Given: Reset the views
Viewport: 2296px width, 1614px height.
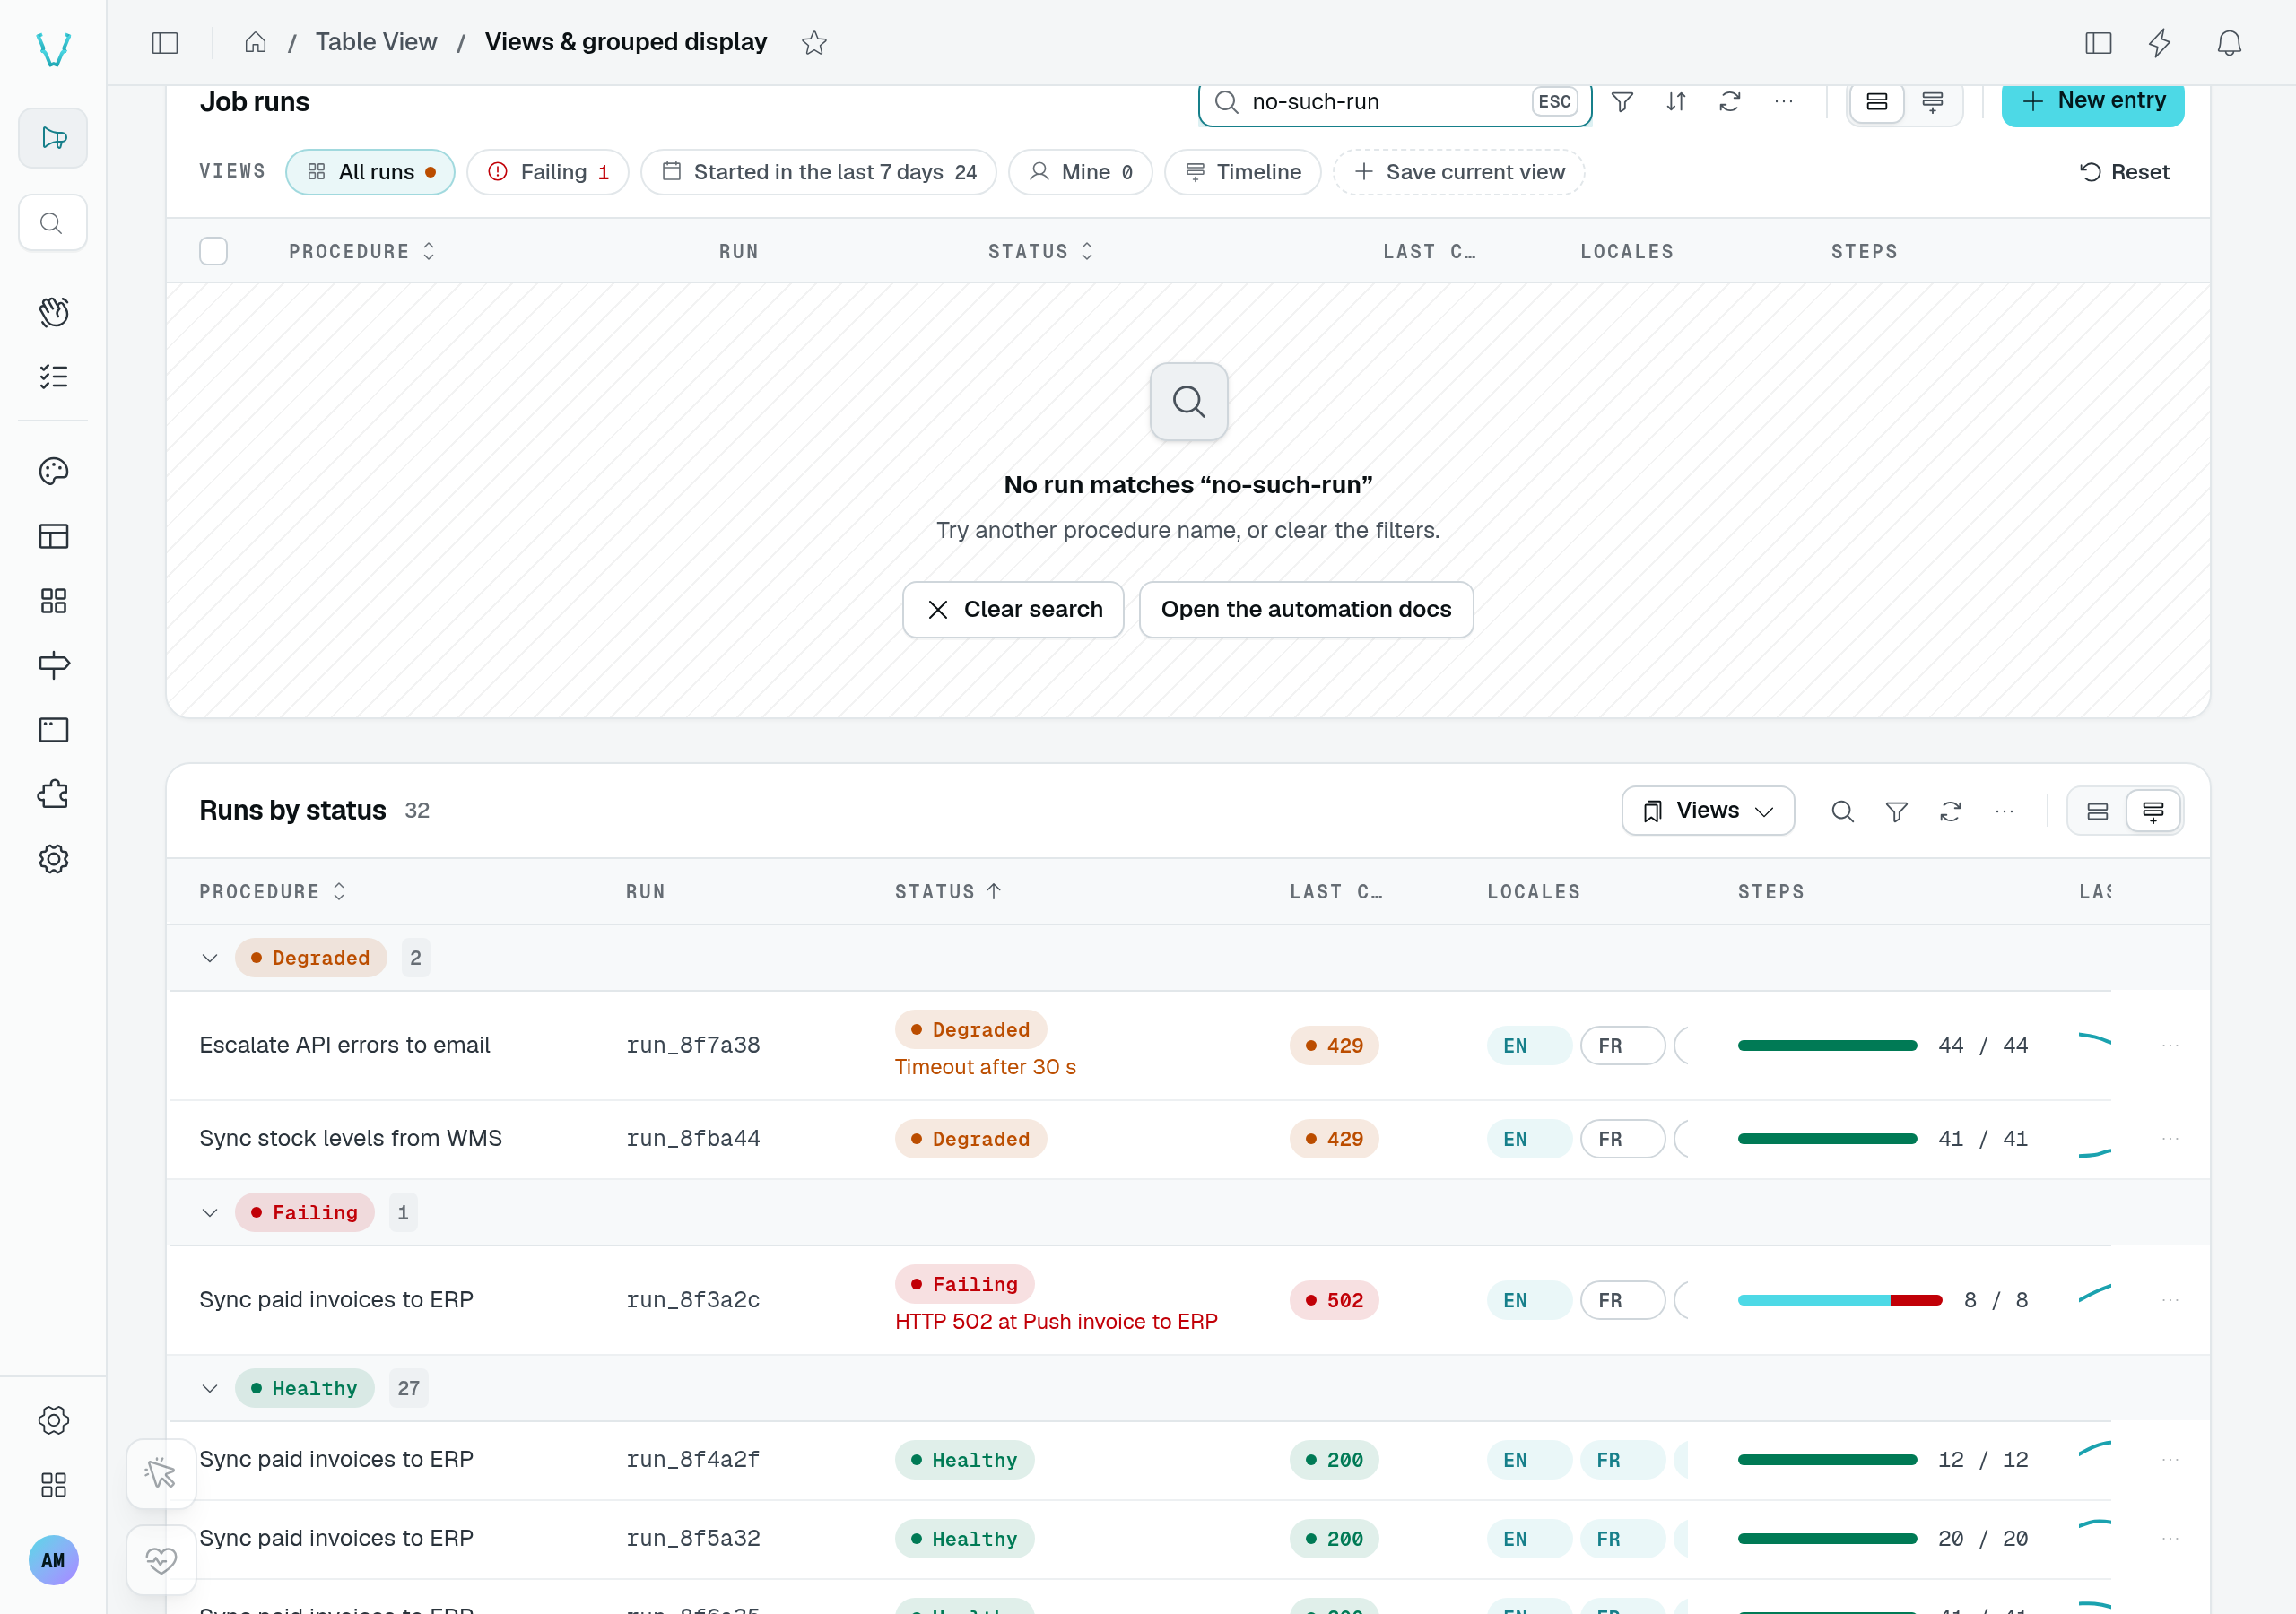Looking at the screenshot, I should [2124, 172].
